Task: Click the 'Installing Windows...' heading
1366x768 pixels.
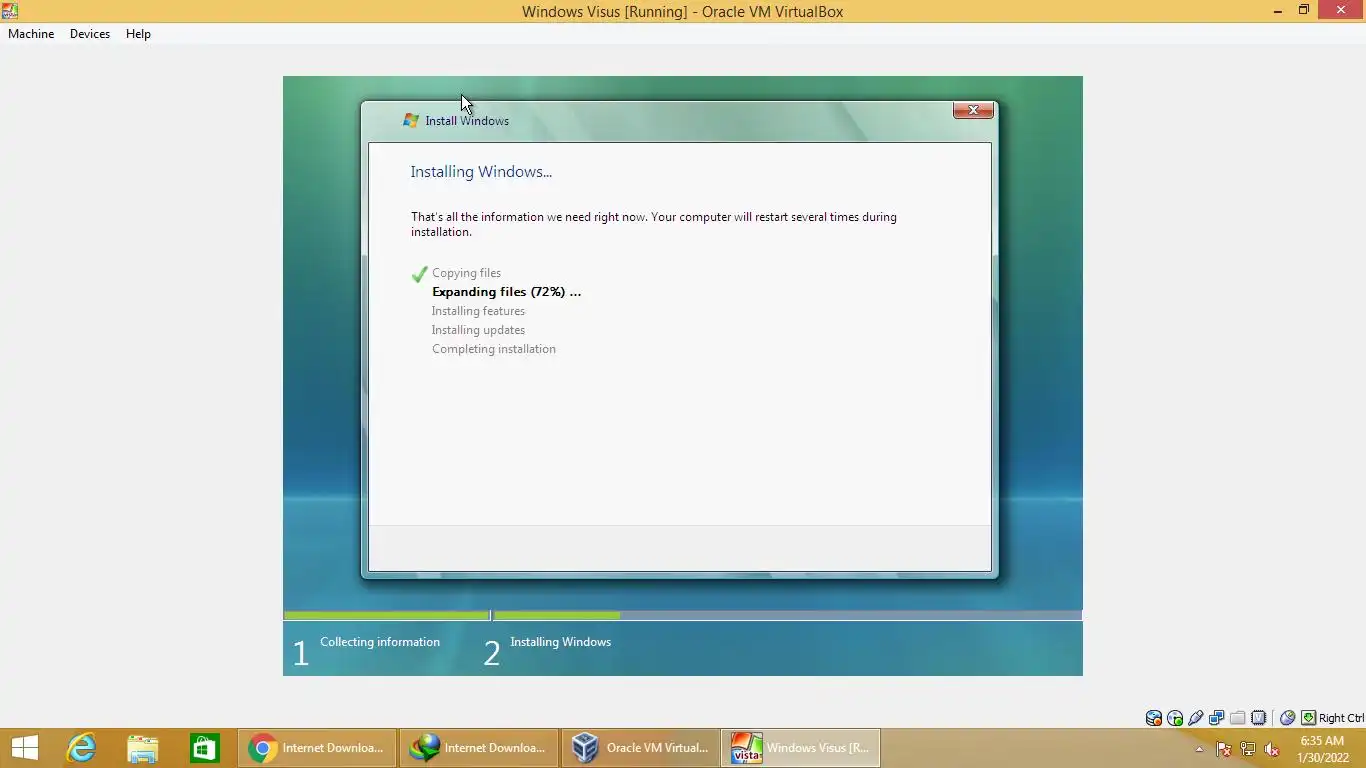Action: point(481,172)
